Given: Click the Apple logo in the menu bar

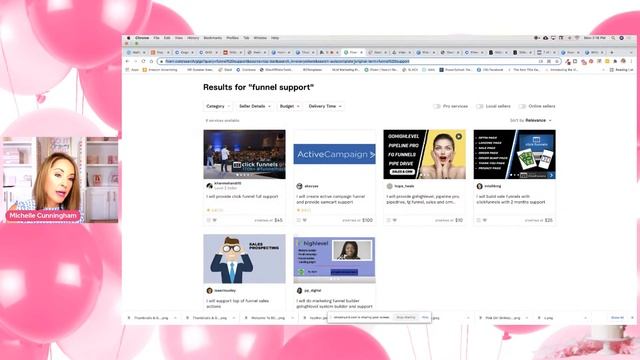Looking at the screenshot, I should click(x=129, y=38).
